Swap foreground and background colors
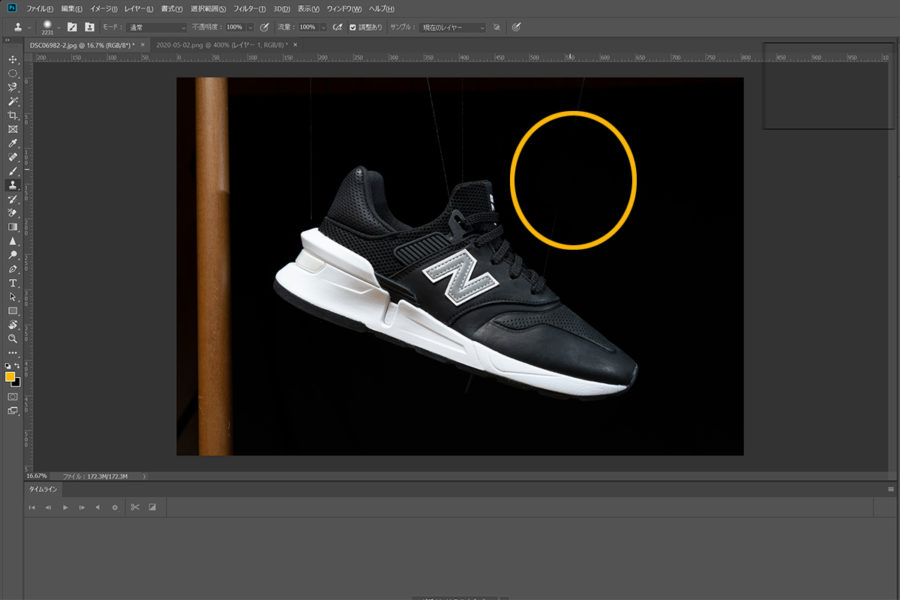 pos(17,365)
